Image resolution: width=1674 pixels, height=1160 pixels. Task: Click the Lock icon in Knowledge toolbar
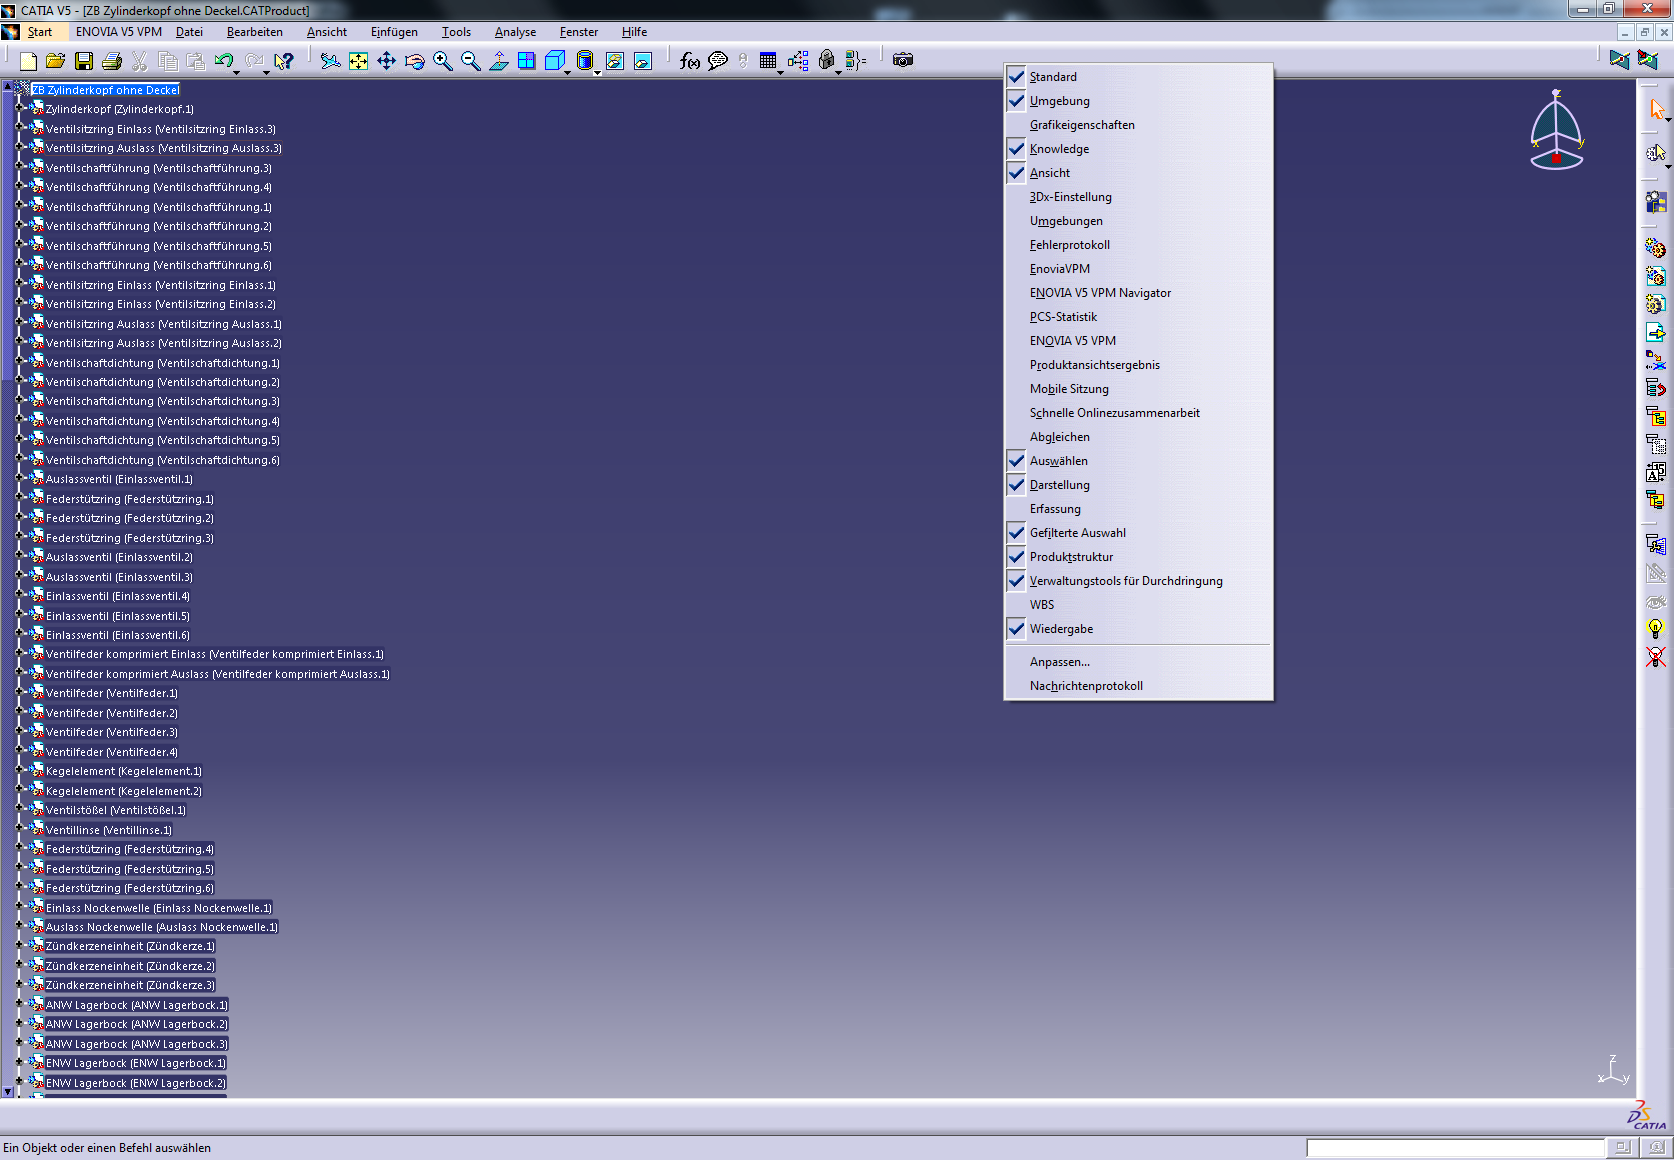pos(826,61)
